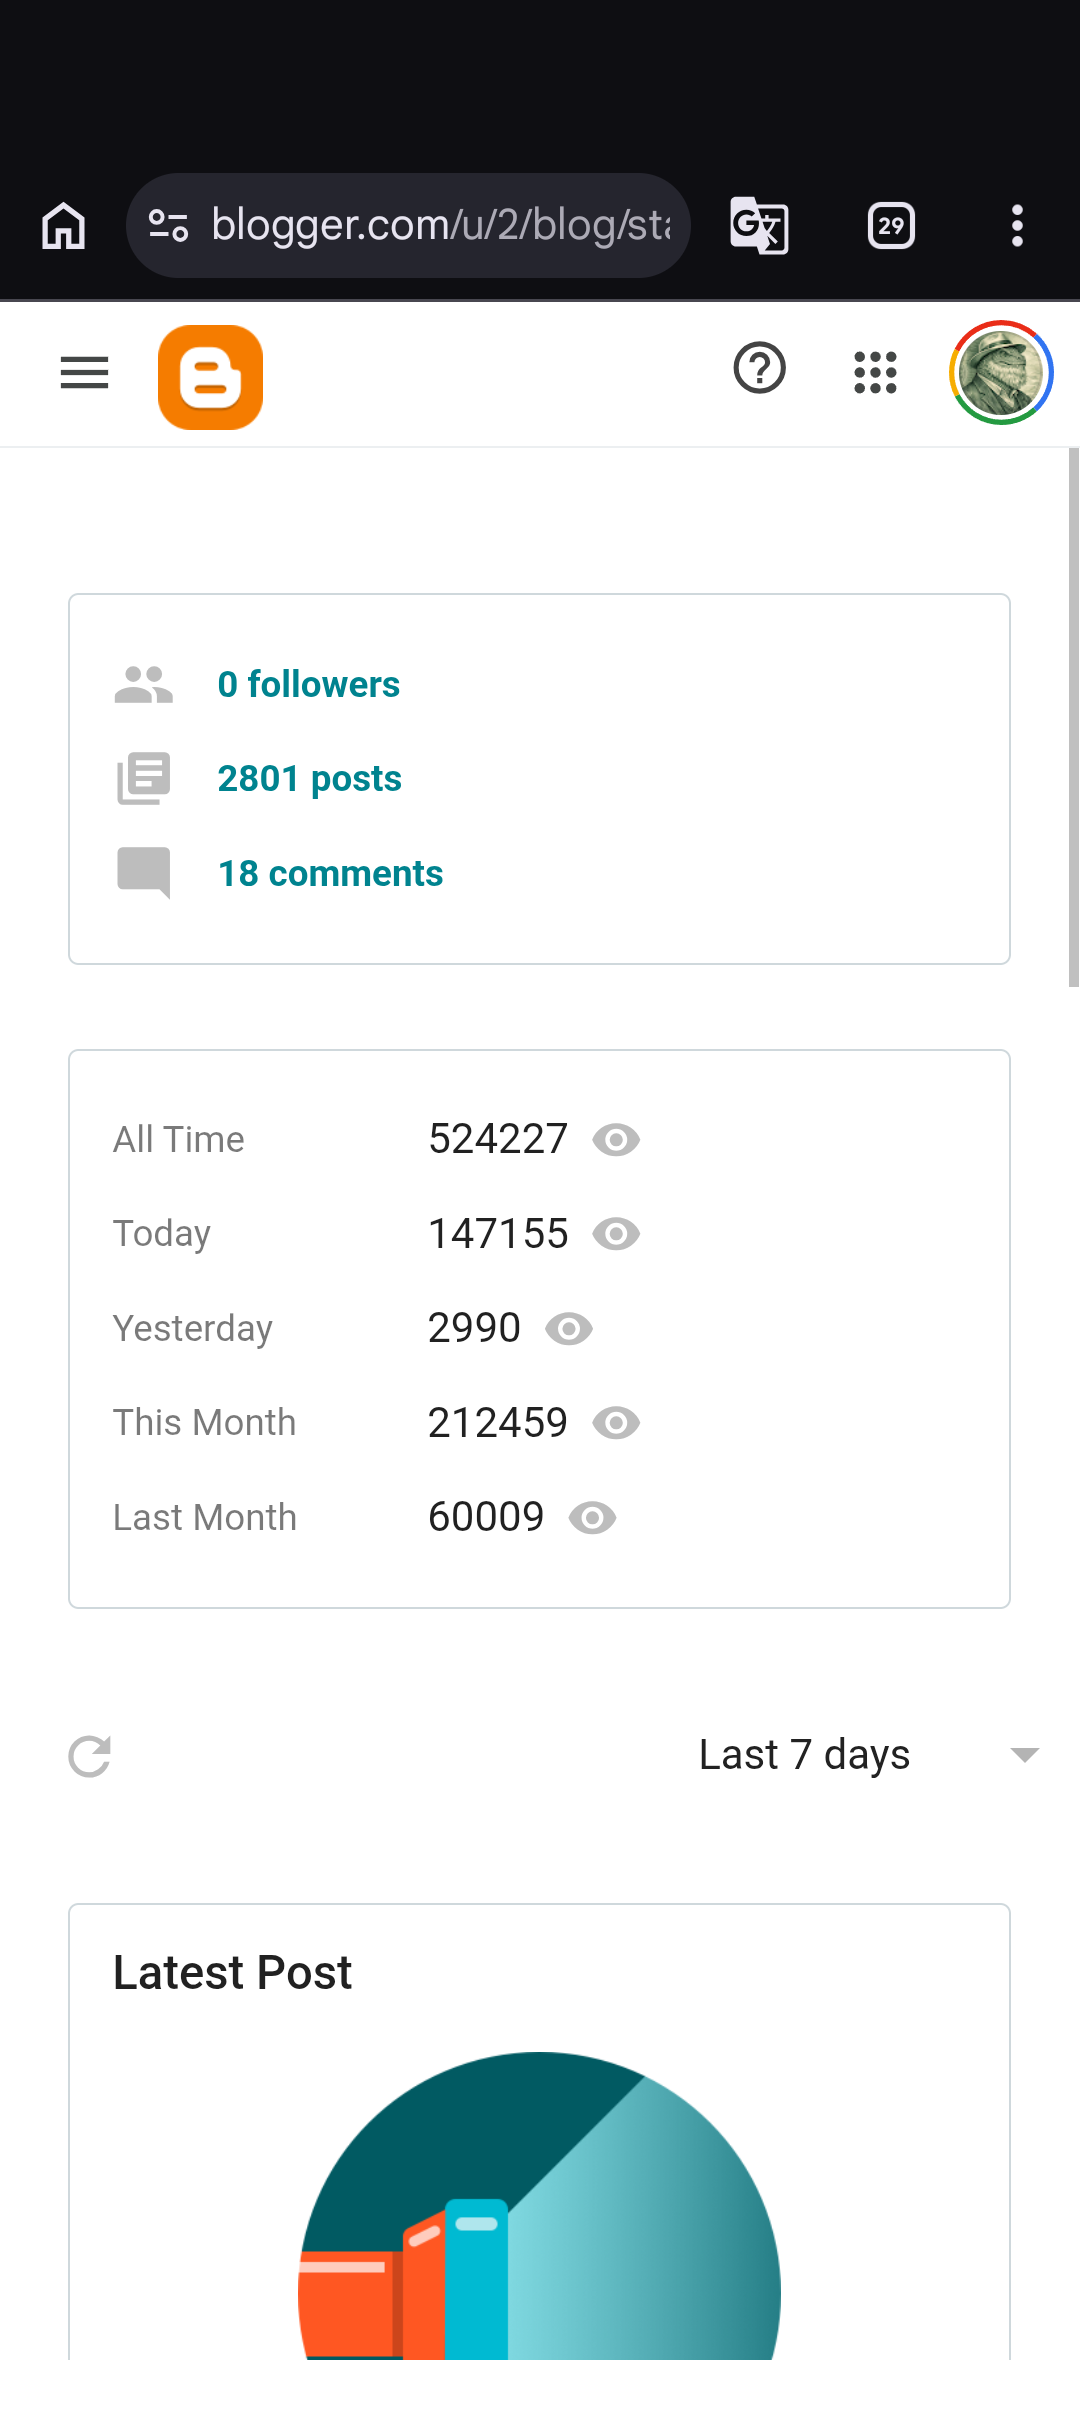1080x2424 pixels.
Task: Open the Help question mark icon
Action: (760, 369)
